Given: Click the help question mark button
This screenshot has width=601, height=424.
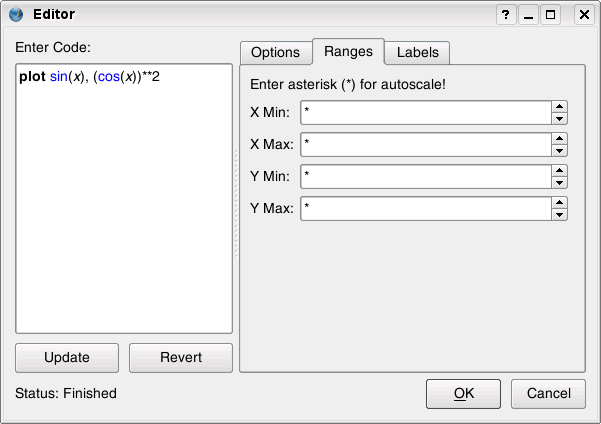Looking at the screenshot, I should click(506, 15).
